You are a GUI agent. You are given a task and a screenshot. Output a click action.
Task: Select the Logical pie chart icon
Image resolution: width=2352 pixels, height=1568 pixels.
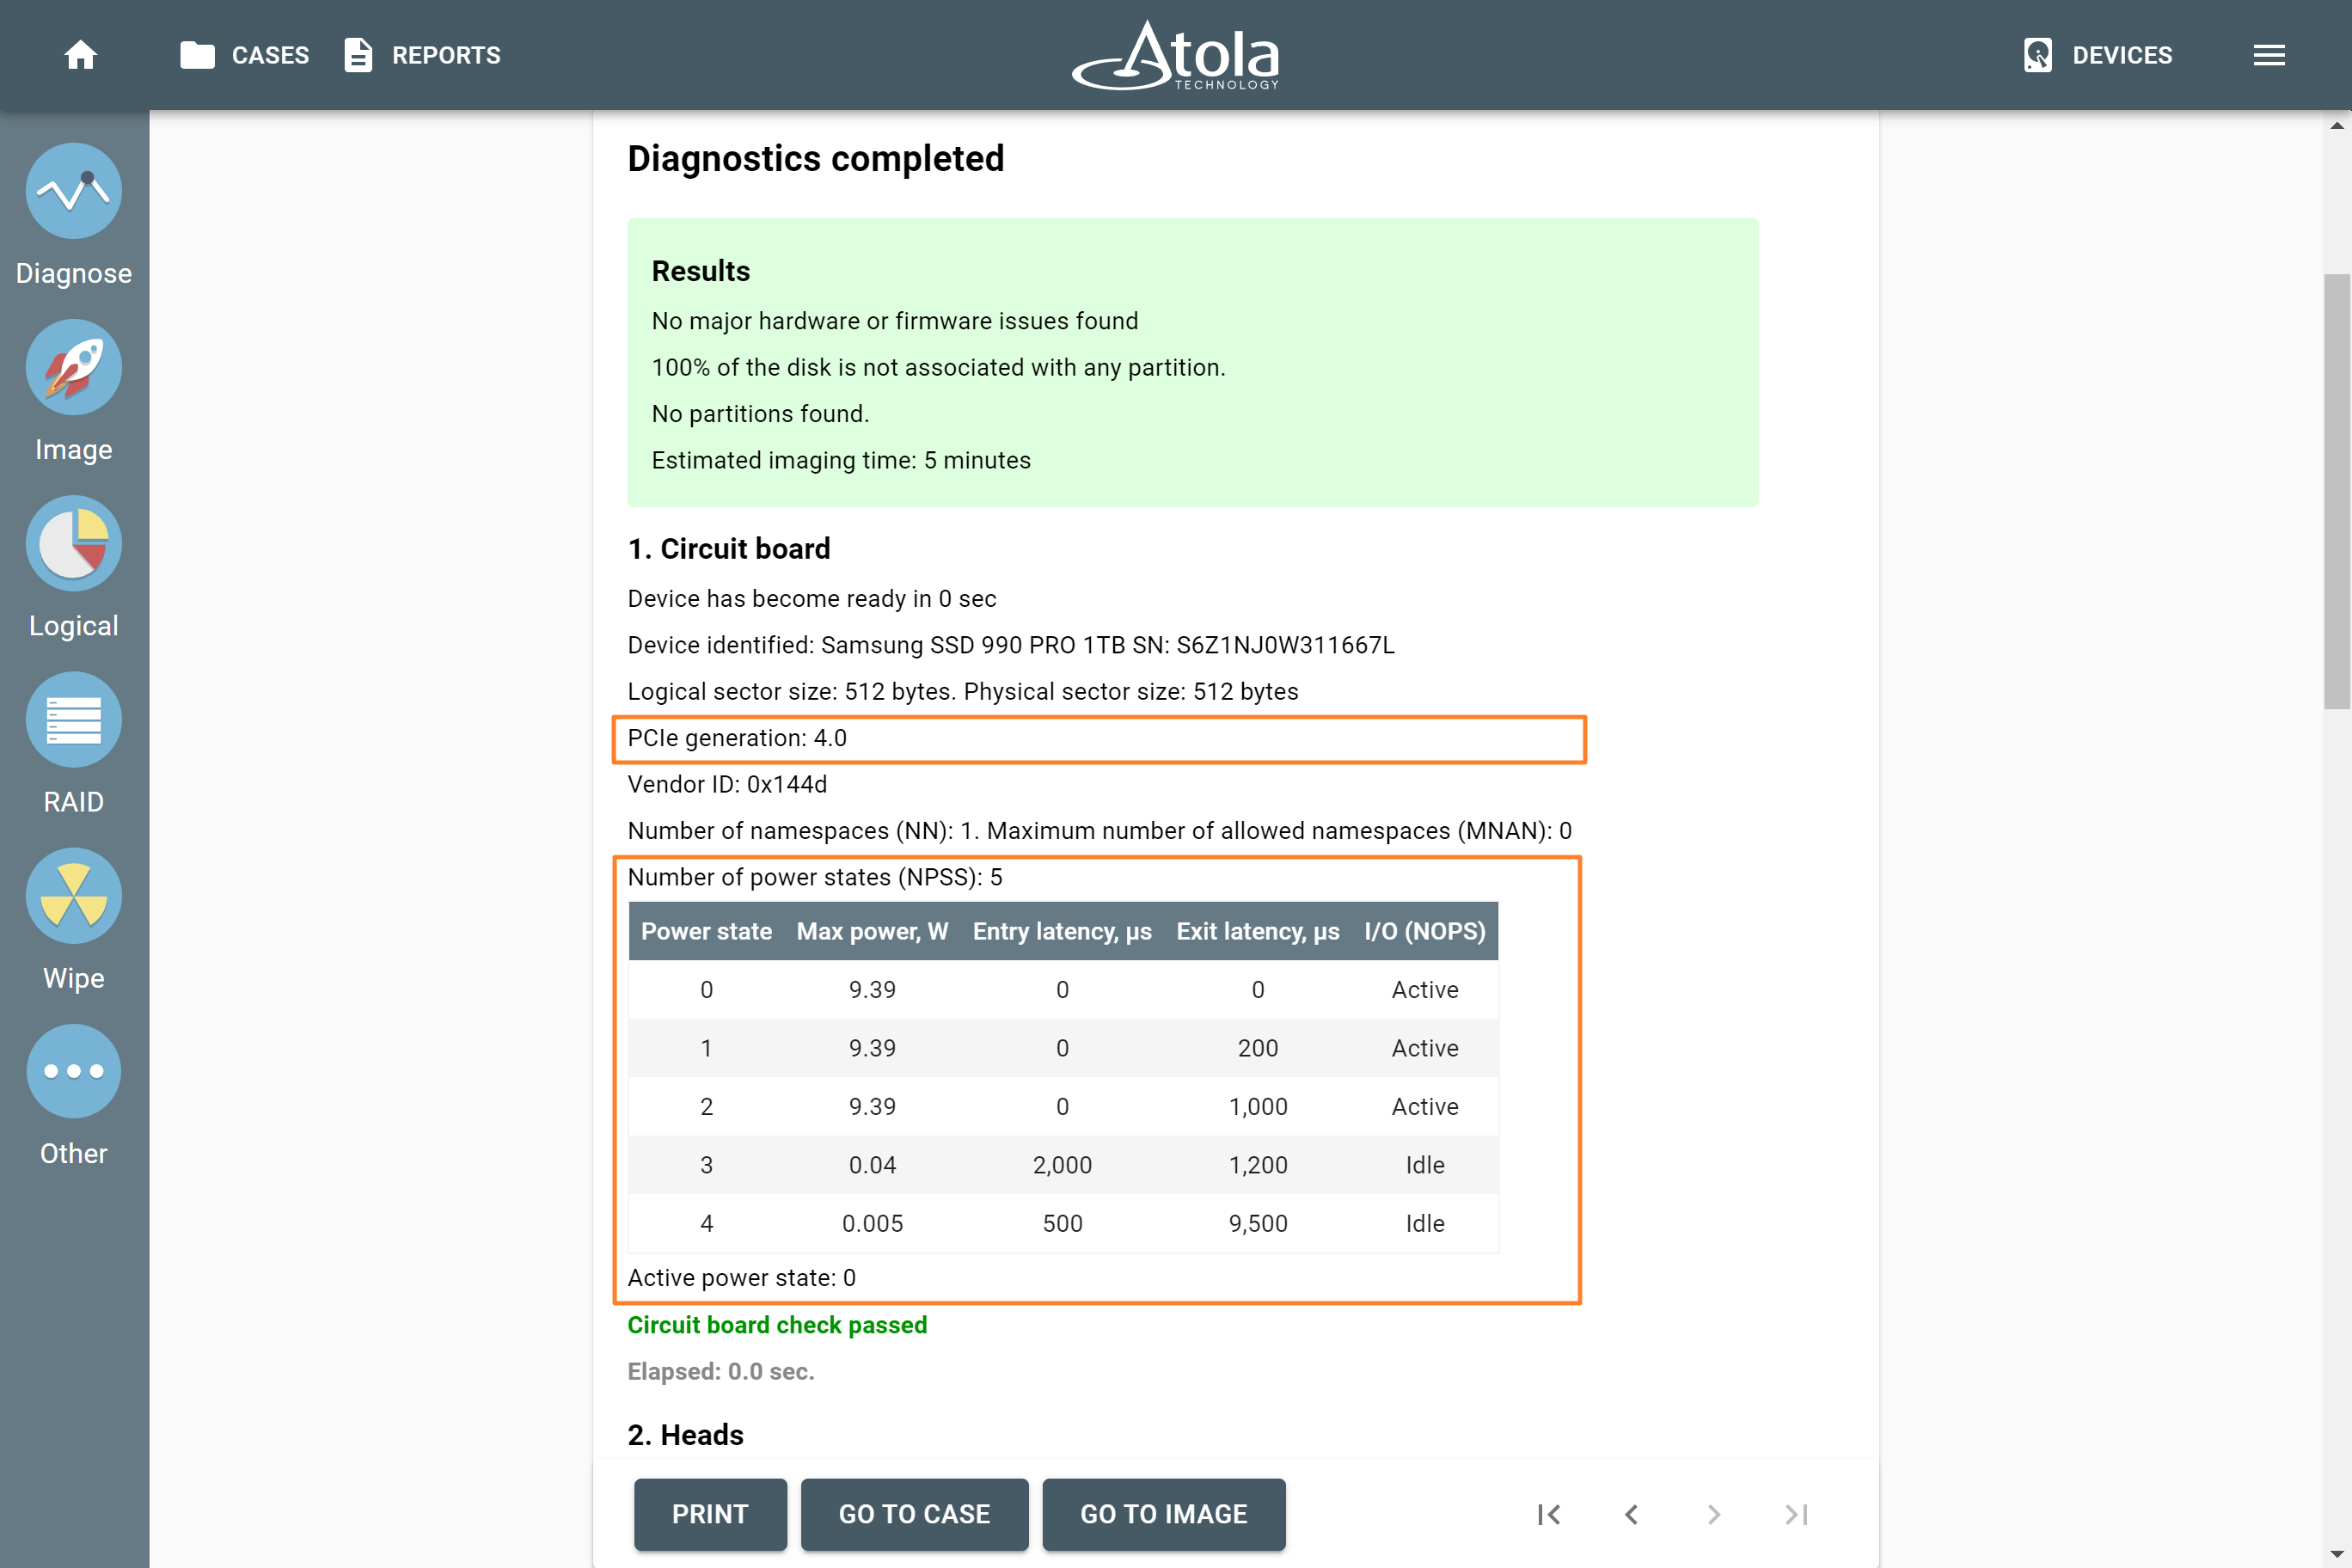[74, 543]
